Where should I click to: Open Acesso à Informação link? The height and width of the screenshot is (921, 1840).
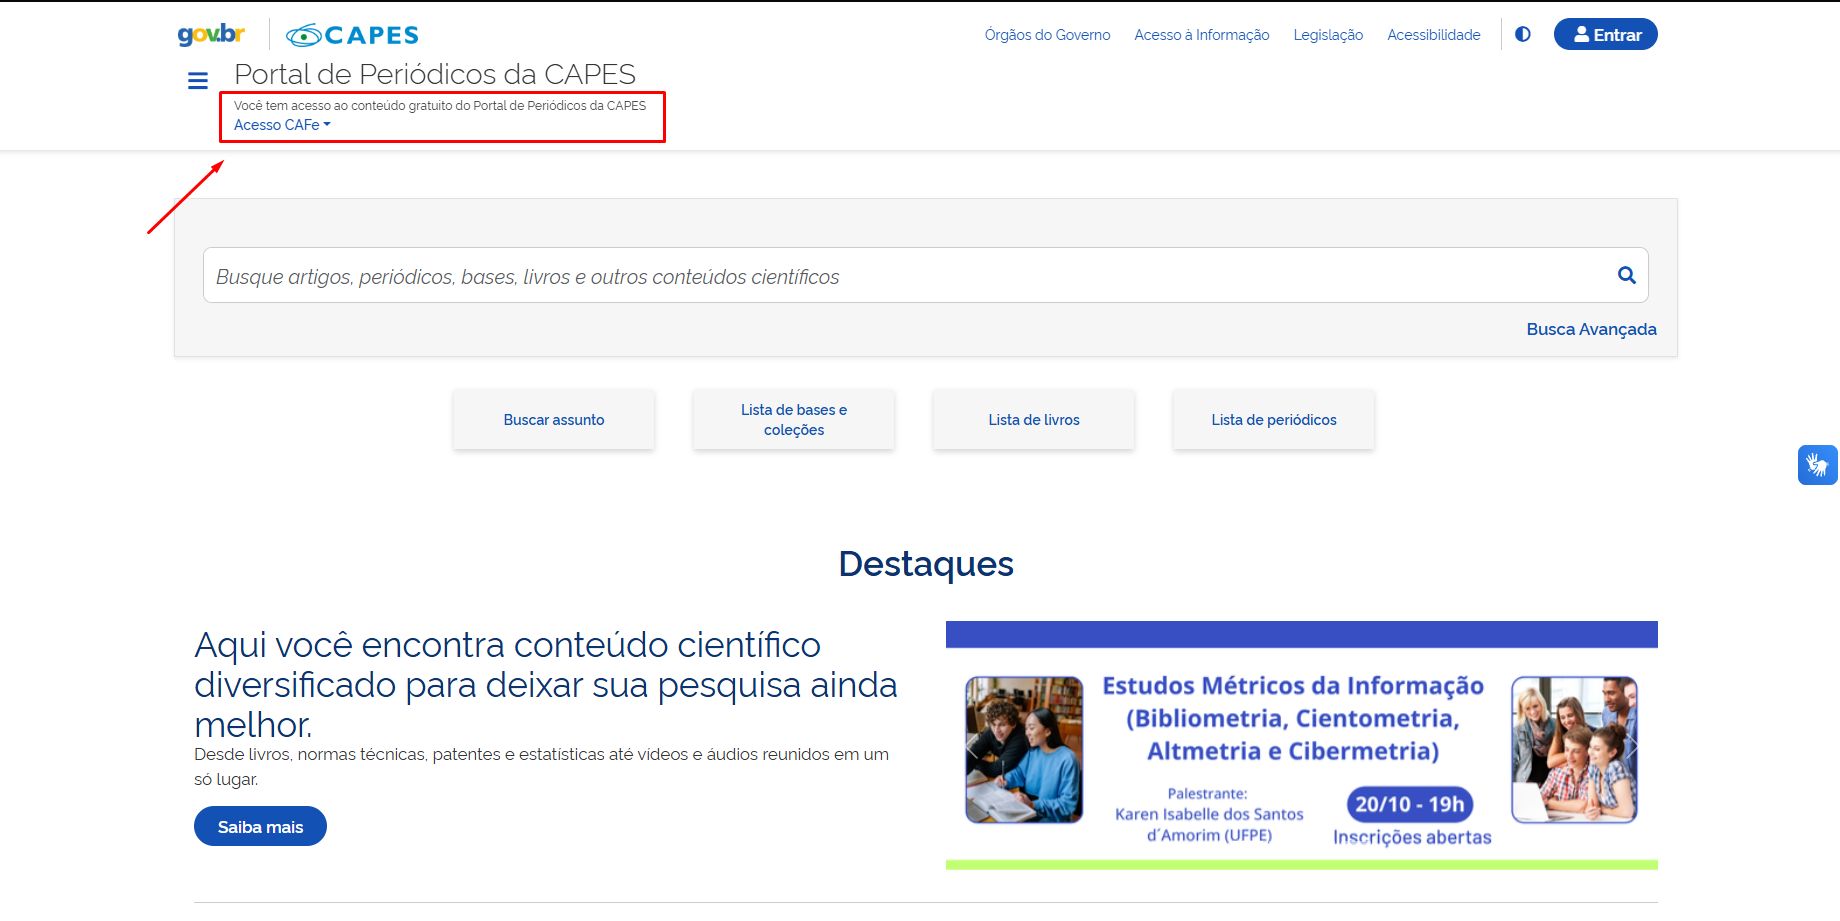(1202, 35)
